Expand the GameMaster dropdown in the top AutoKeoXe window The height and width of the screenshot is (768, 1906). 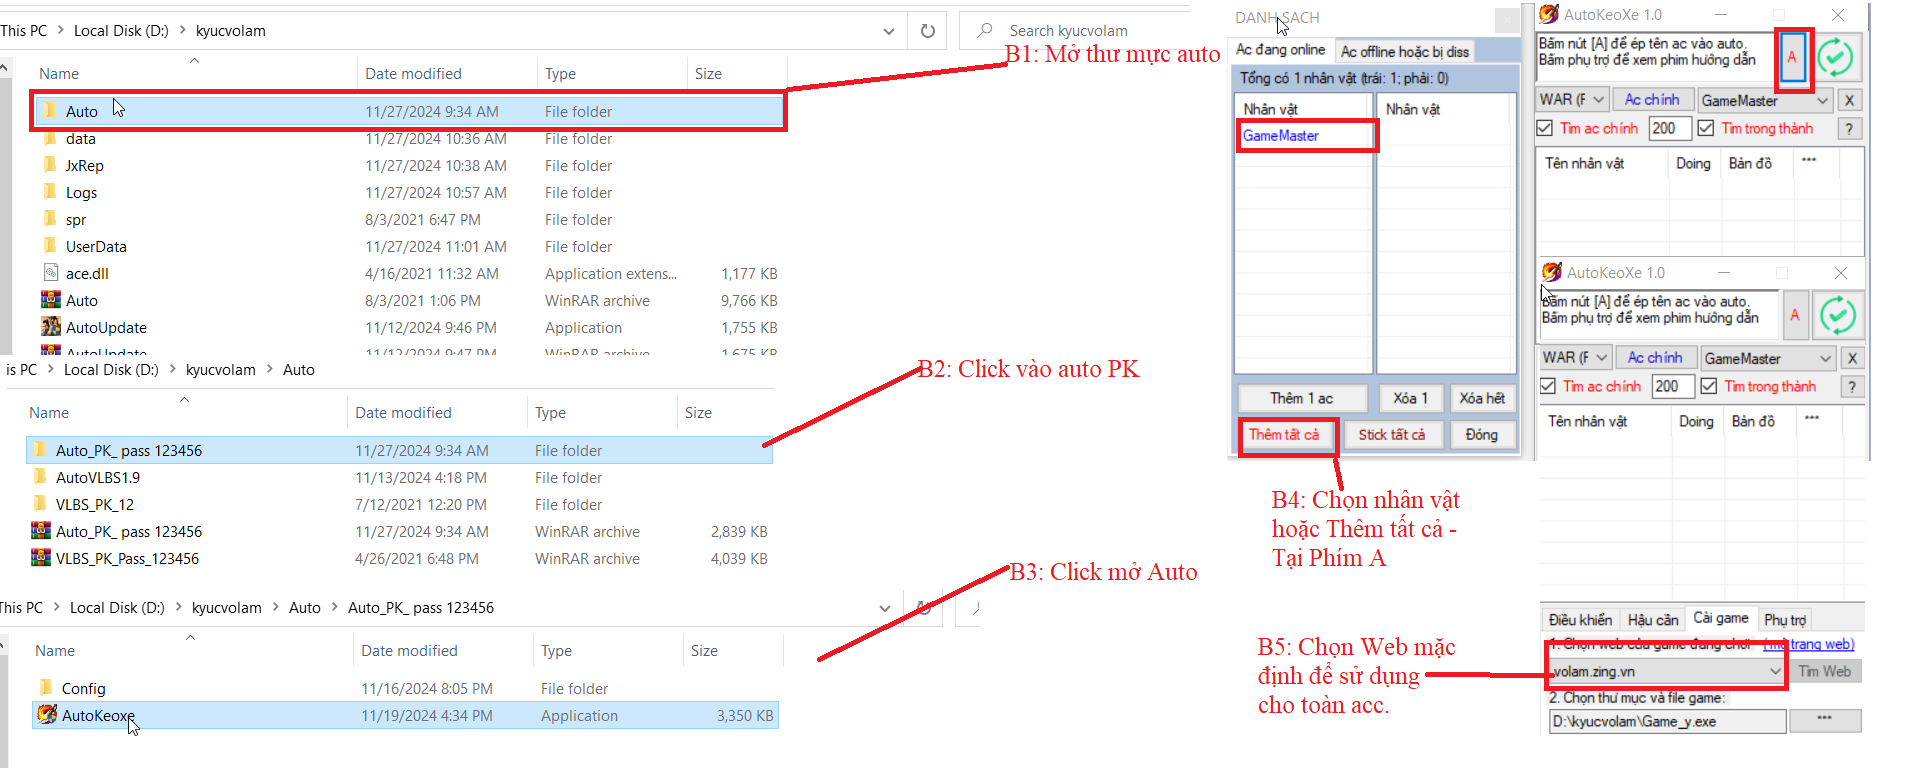click(1822, 101)
